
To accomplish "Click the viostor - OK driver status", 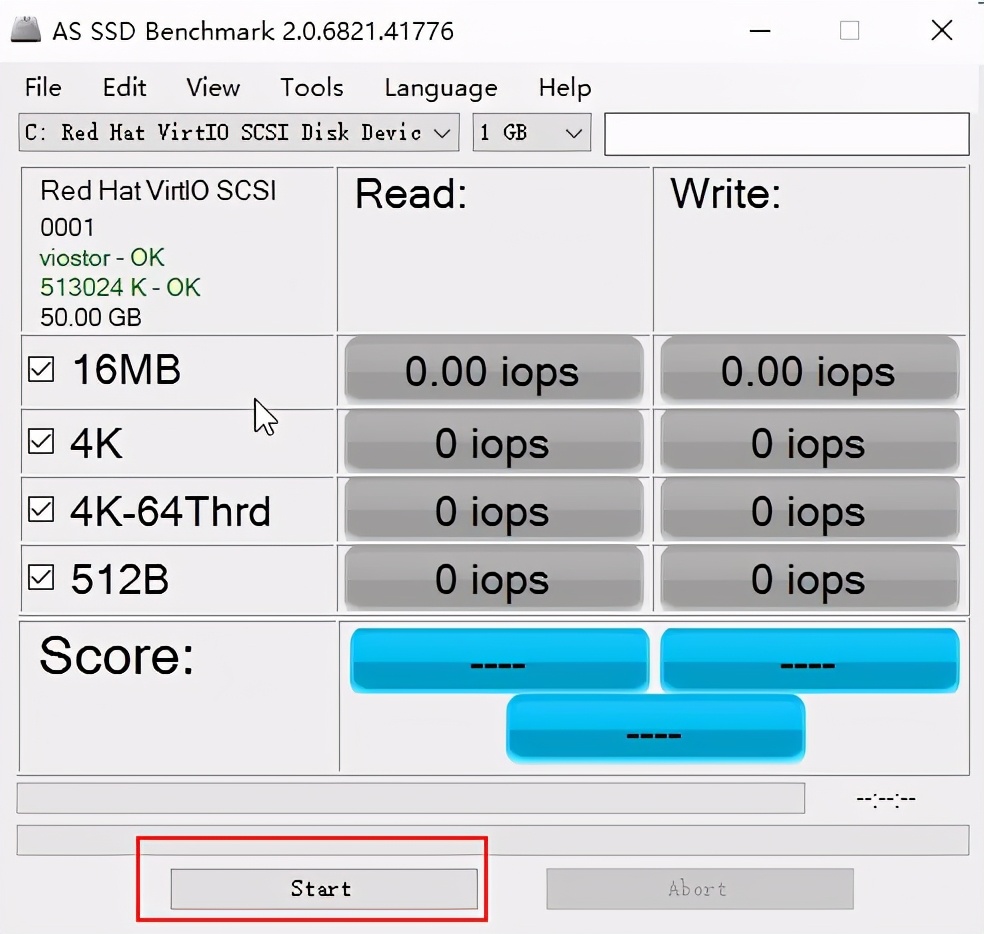I will tap(102, 257).
